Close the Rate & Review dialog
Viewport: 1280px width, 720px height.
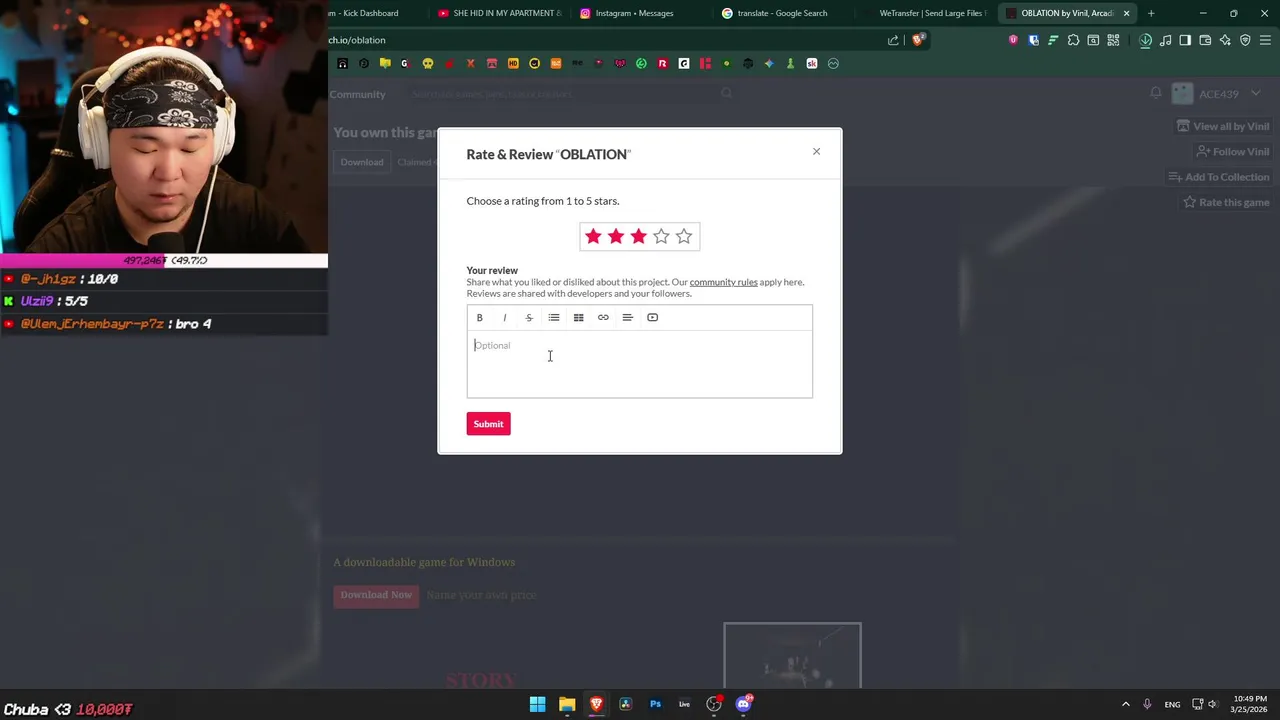point(816,152)
